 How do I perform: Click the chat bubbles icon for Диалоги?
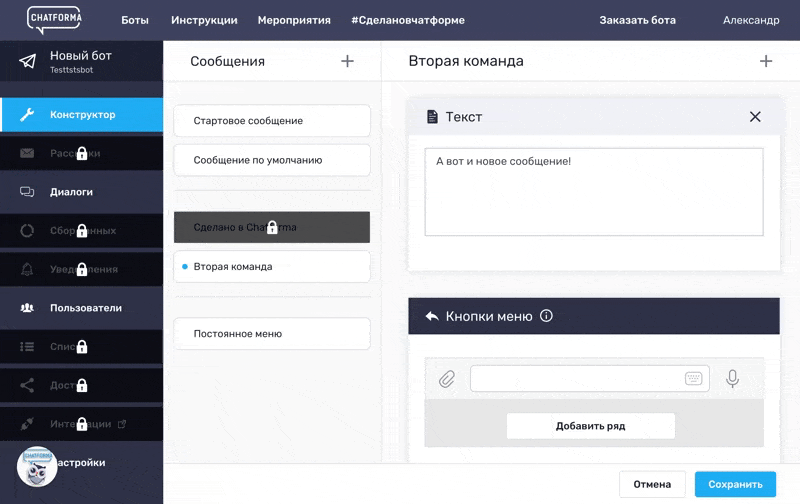27,192
